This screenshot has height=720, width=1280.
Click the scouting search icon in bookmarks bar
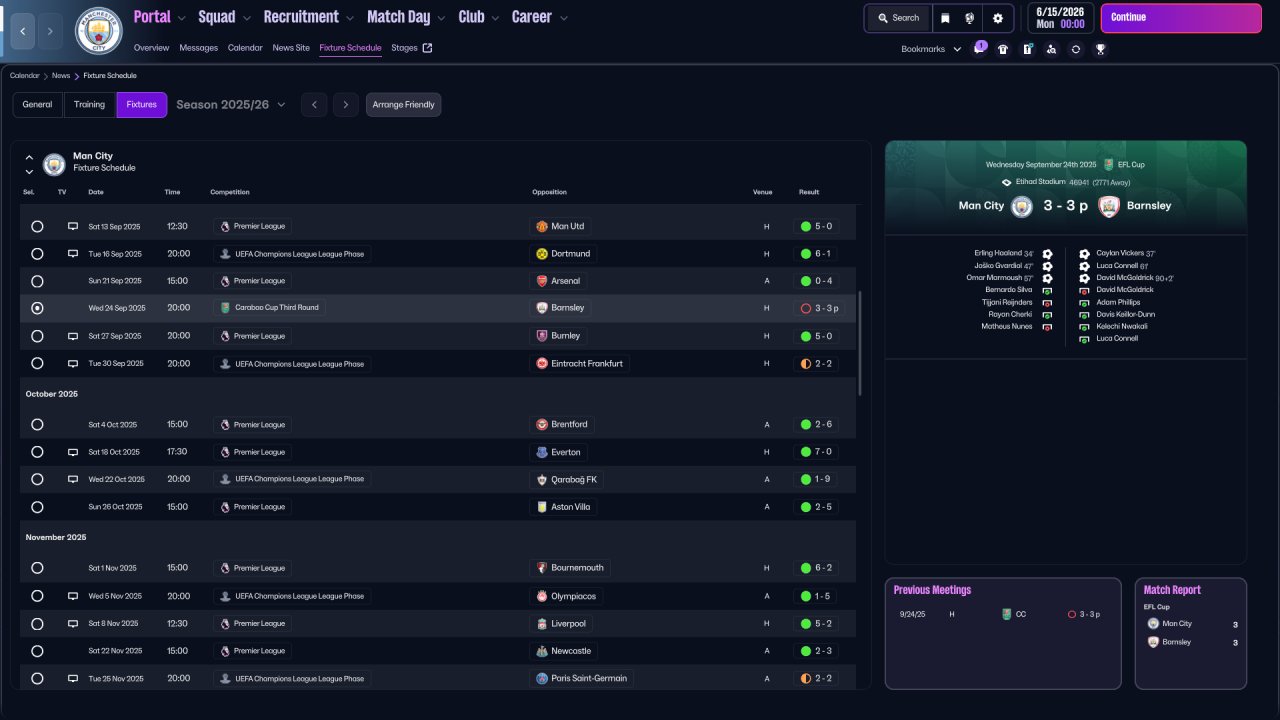(x=1051, y=49)
